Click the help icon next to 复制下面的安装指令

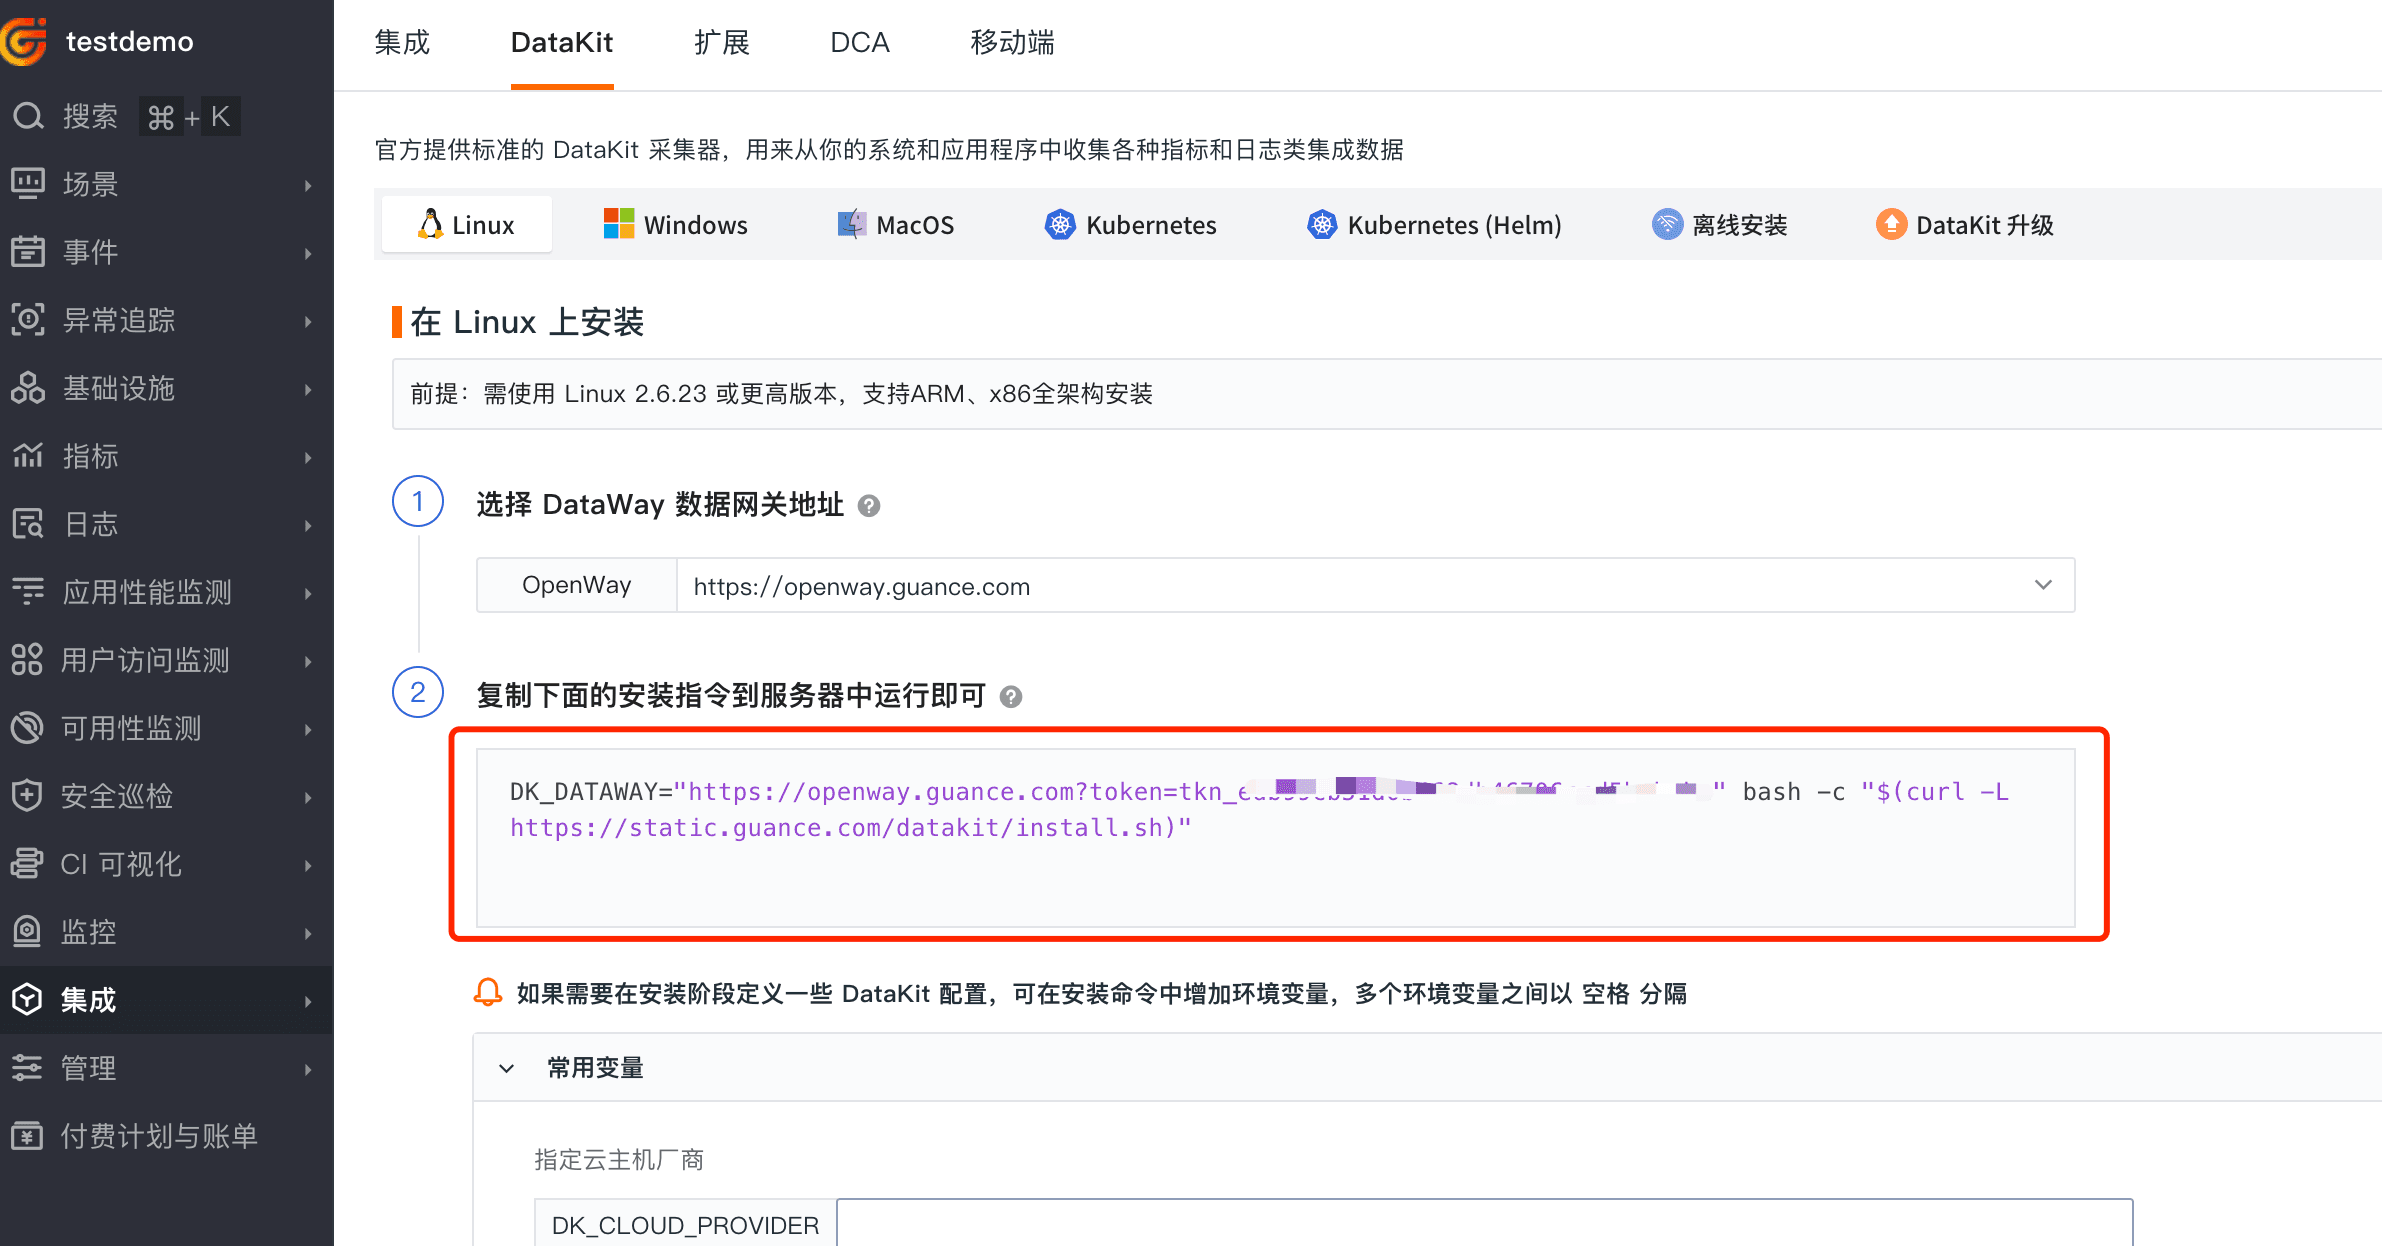[1011, 697]
